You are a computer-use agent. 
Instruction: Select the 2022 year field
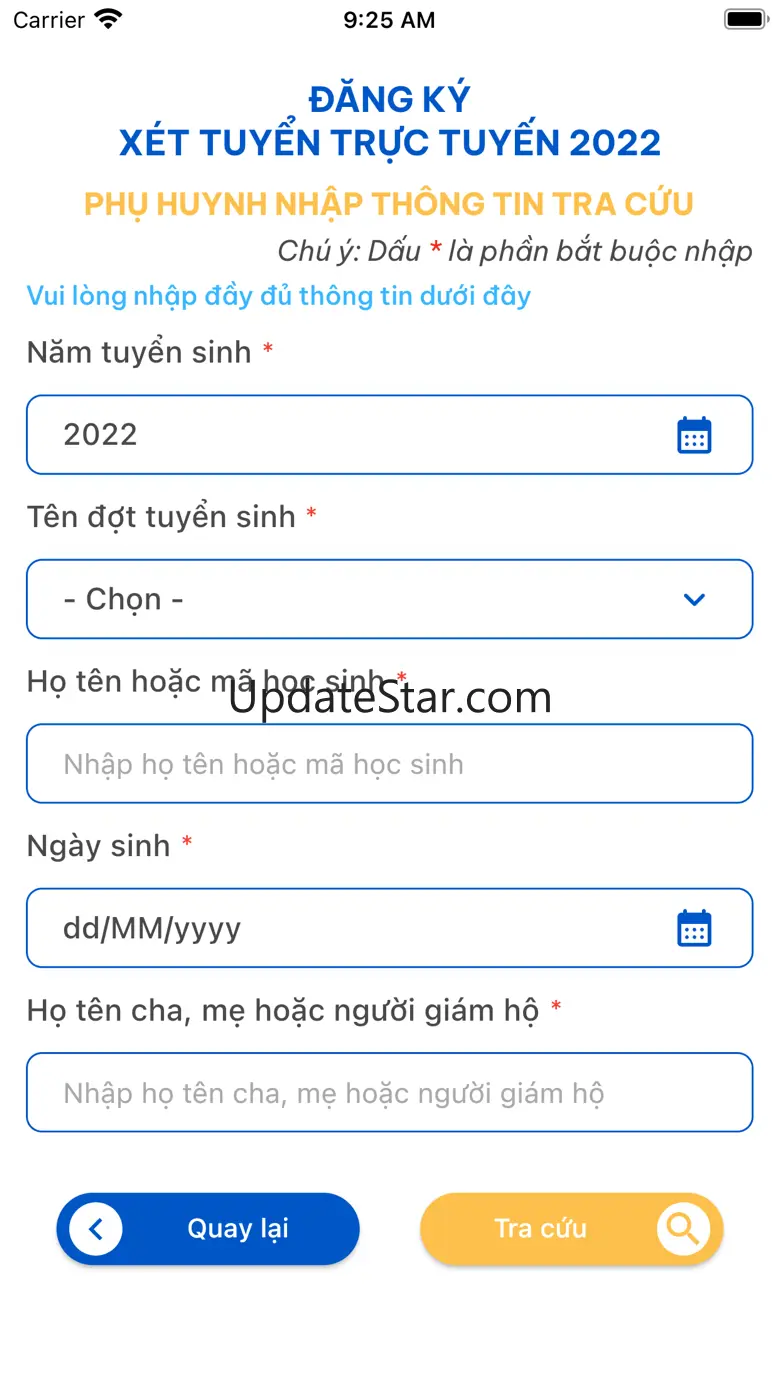pos(389,435)
